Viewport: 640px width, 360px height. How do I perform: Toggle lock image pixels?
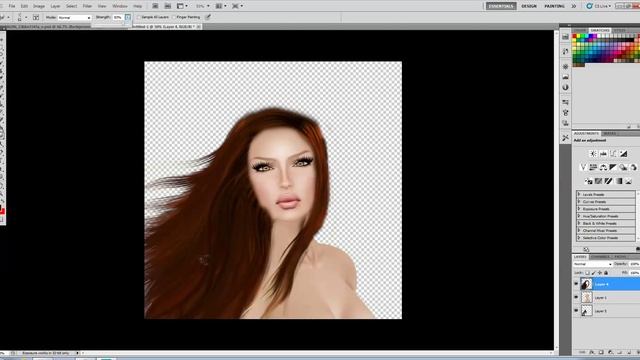click(x=593, y=273)
